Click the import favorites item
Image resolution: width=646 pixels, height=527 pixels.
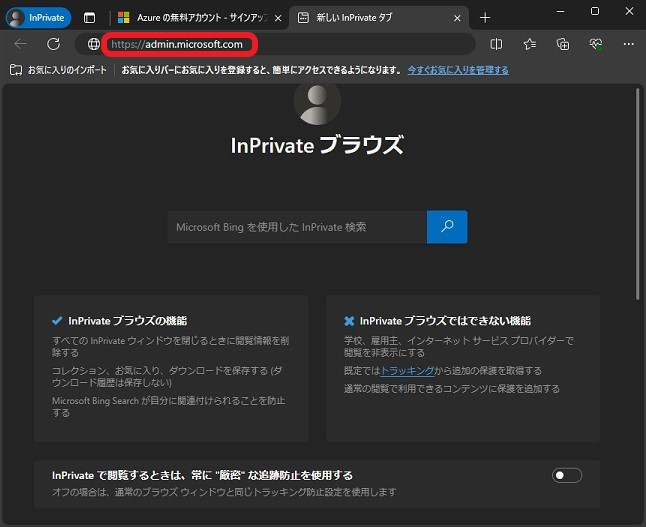click(x=59, y=70)
